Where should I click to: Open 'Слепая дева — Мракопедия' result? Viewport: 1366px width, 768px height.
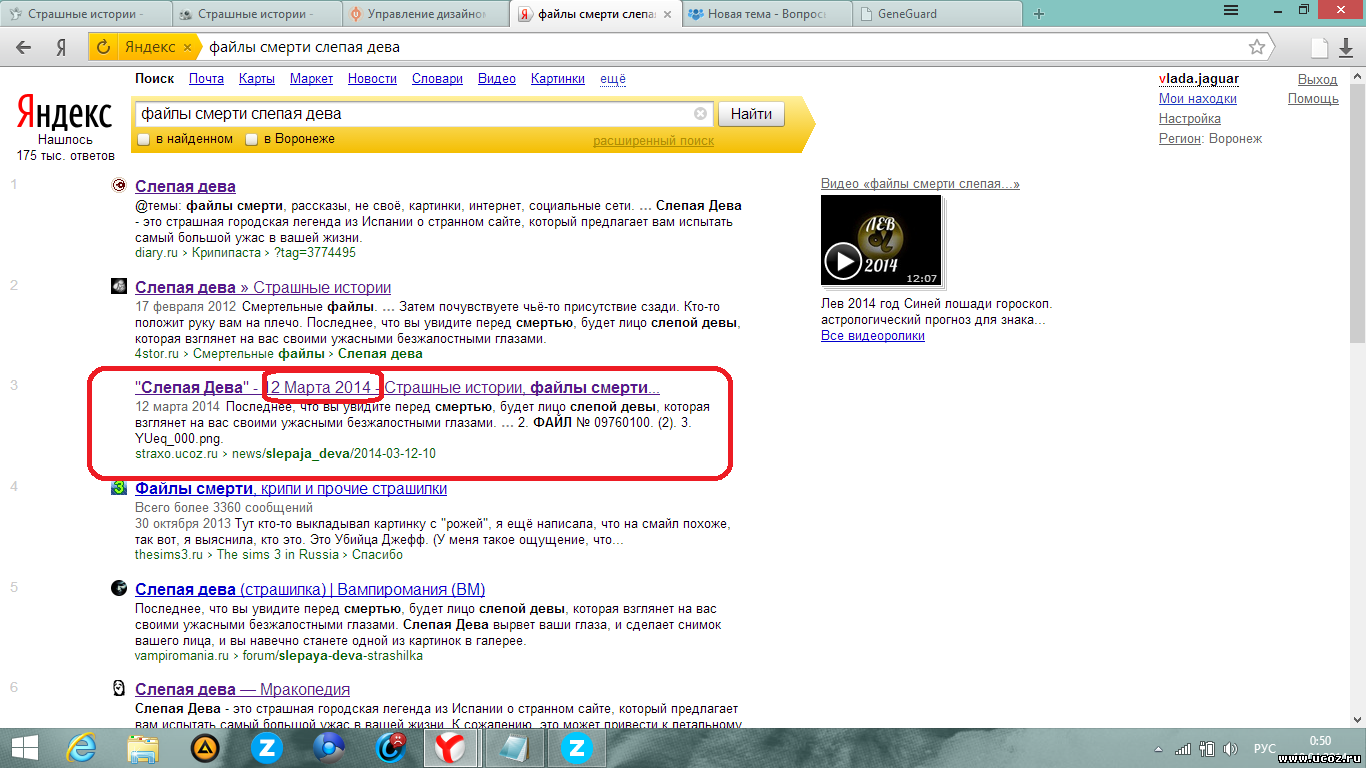pyautogui.click(x=242, y=689)
